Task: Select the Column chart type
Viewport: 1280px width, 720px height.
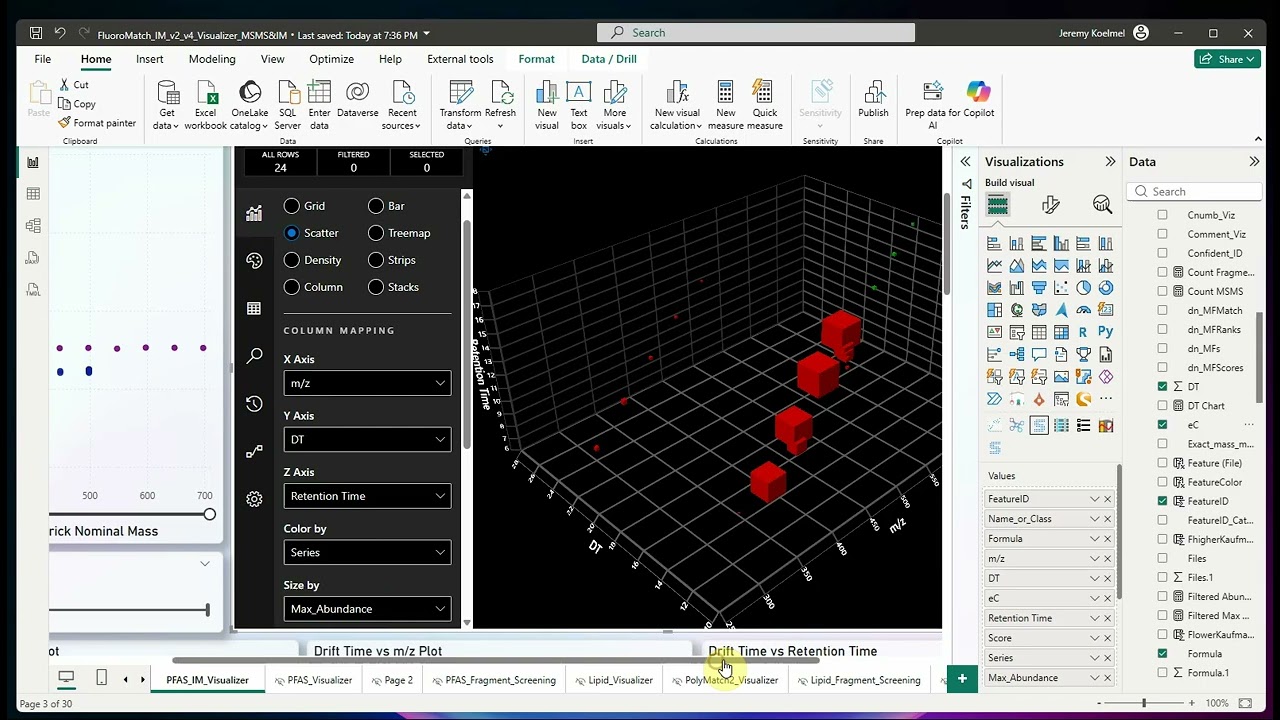Action: (292, 287)
